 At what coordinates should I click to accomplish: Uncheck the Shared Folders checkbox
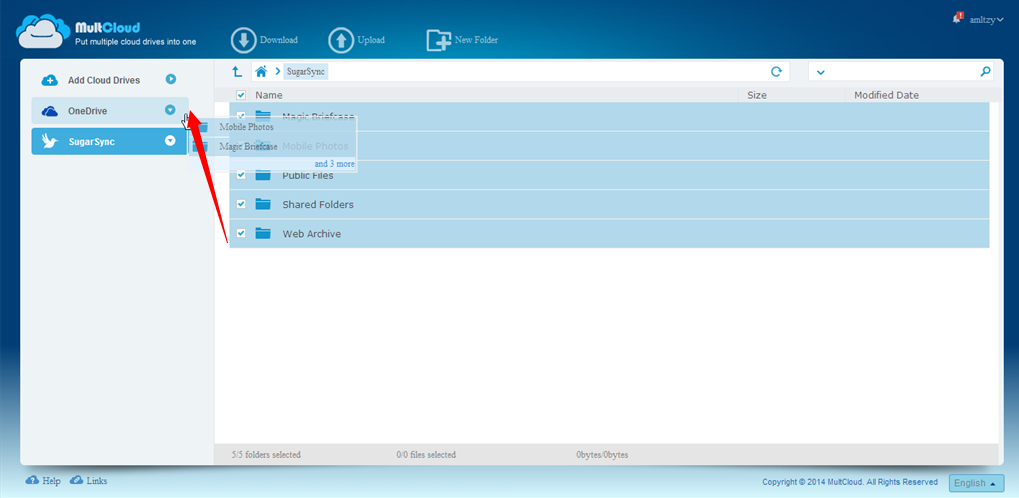click(241, 205)
